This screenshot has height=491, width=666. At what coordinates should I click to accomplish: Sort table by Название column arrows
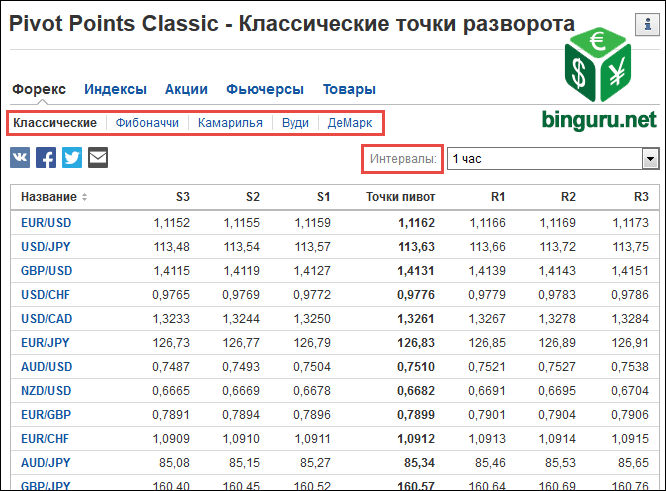(85, 197)
